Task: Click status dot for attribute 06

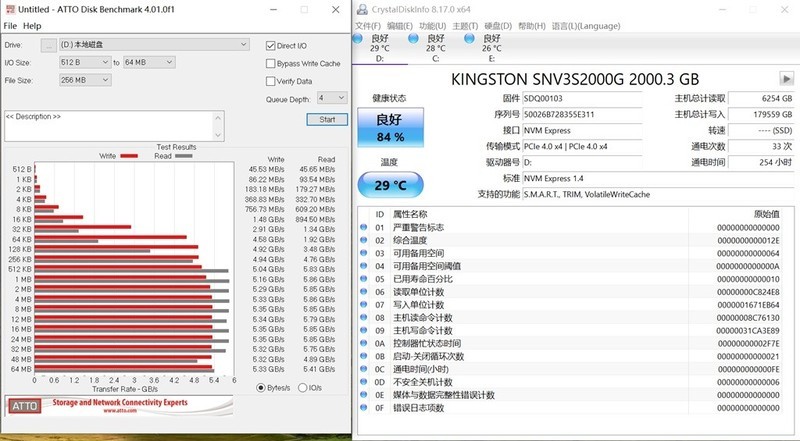Action: [363, 291]
